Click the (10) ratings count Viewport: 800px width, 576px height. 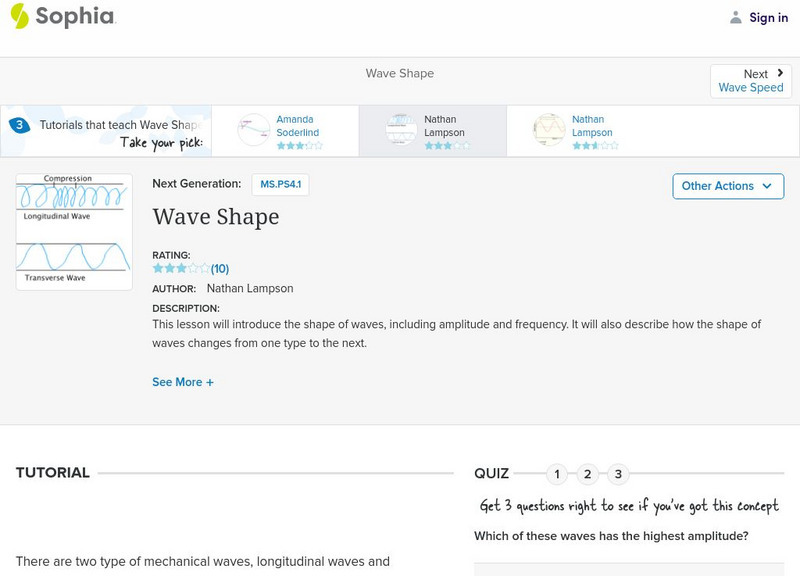pos(220,268)
